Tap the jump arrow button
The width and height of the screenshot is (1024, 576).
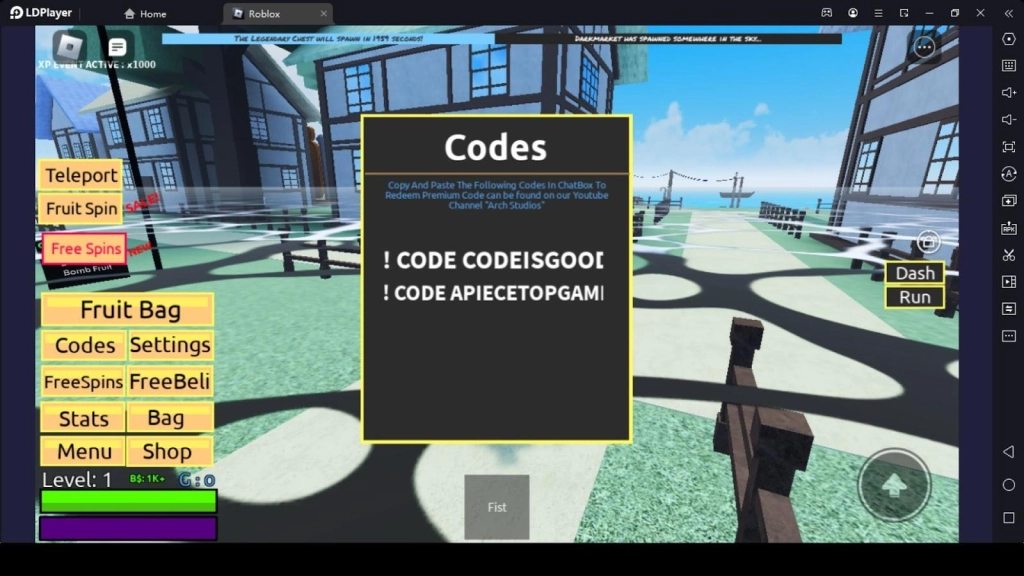pyautogui.click(x=894, y=484)
